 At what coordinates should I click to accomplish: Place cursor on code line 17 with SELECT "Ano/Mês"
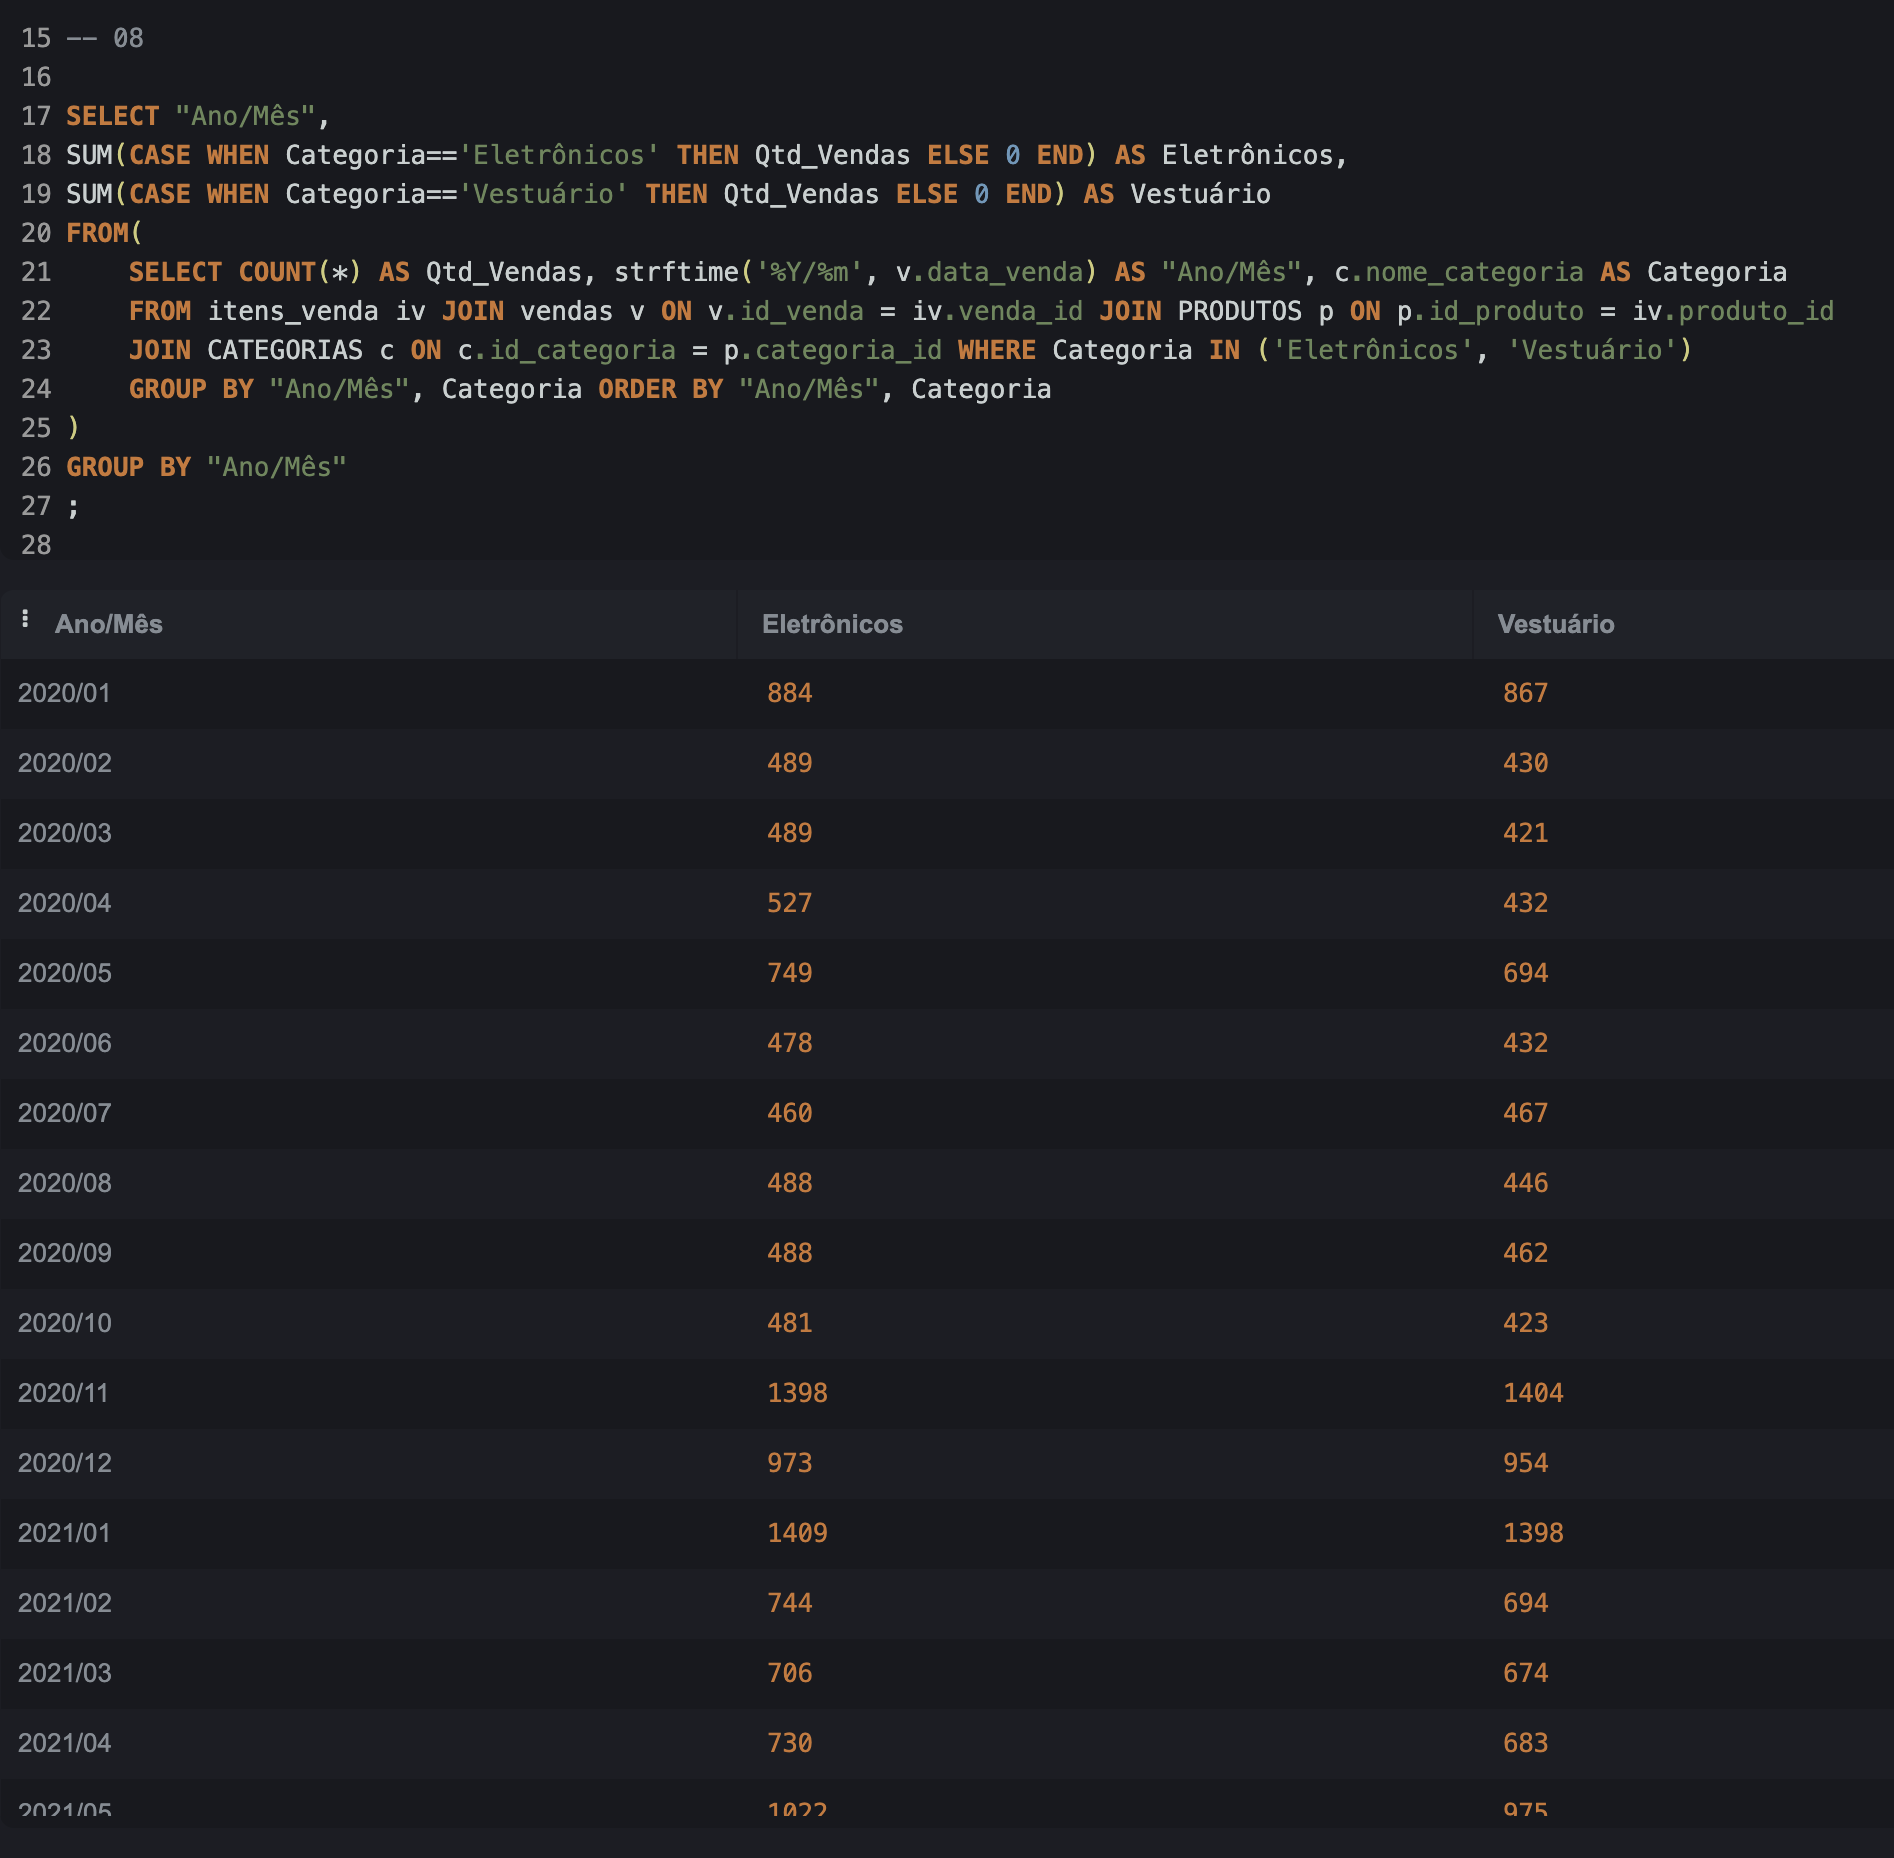198,116
